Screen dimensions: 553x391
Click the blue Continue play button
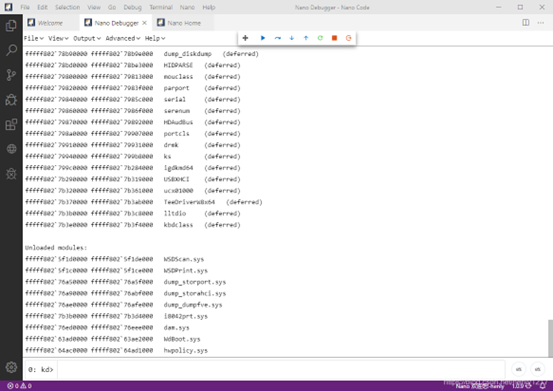pos(263,38)
